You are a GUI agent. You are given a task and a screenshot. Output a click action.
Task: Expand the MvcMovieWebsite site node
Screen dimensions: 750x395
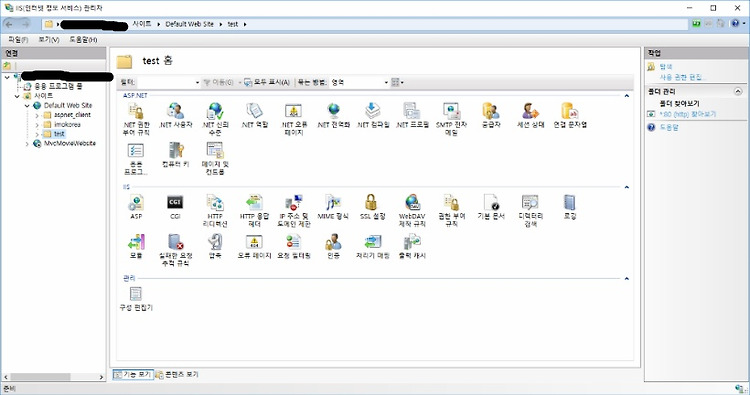tap(27, 143)
